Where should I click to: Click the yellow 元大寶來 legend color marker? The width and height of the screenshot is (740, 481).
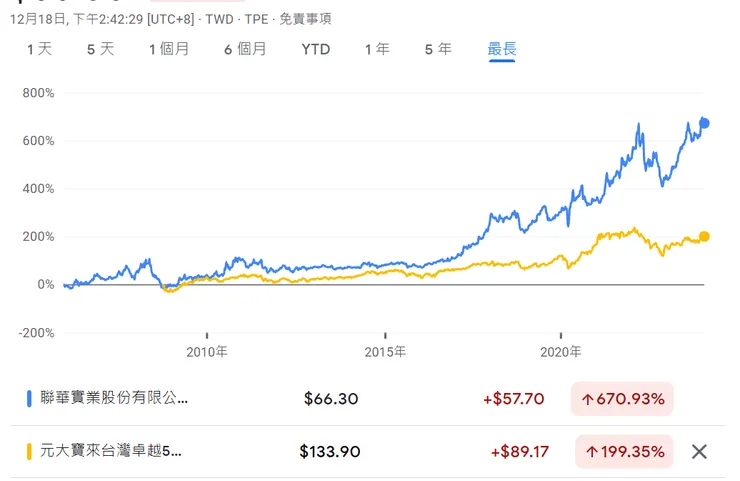pos(29,451)
